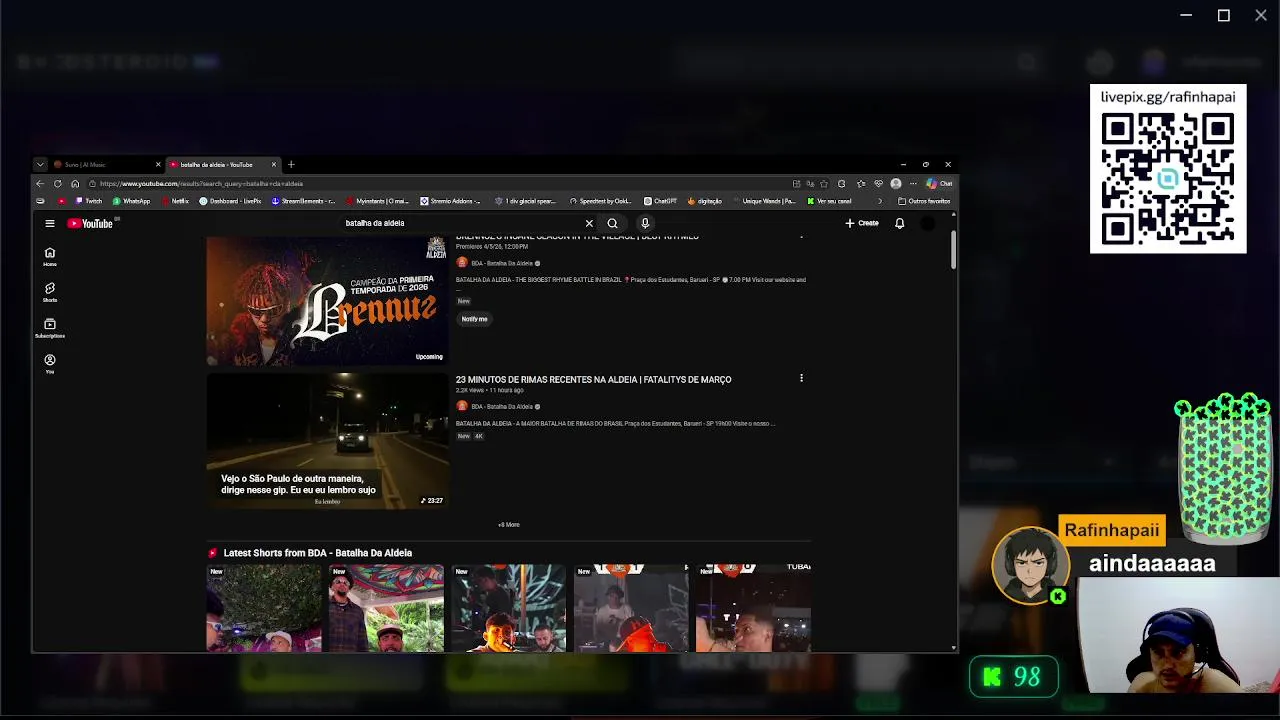Screen dimensions: 1280x720
Task: Click the YouTube logo
Action: (90, 223)
